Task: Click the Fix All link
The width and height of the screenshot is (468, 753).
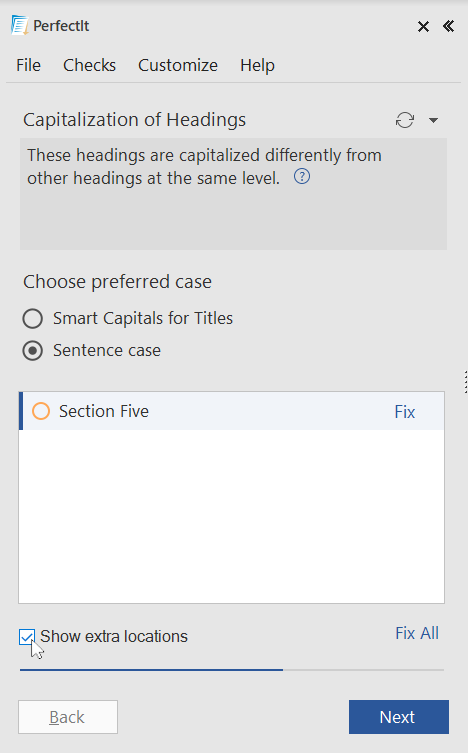Action: pyautogui.click(x=417, y=633)
